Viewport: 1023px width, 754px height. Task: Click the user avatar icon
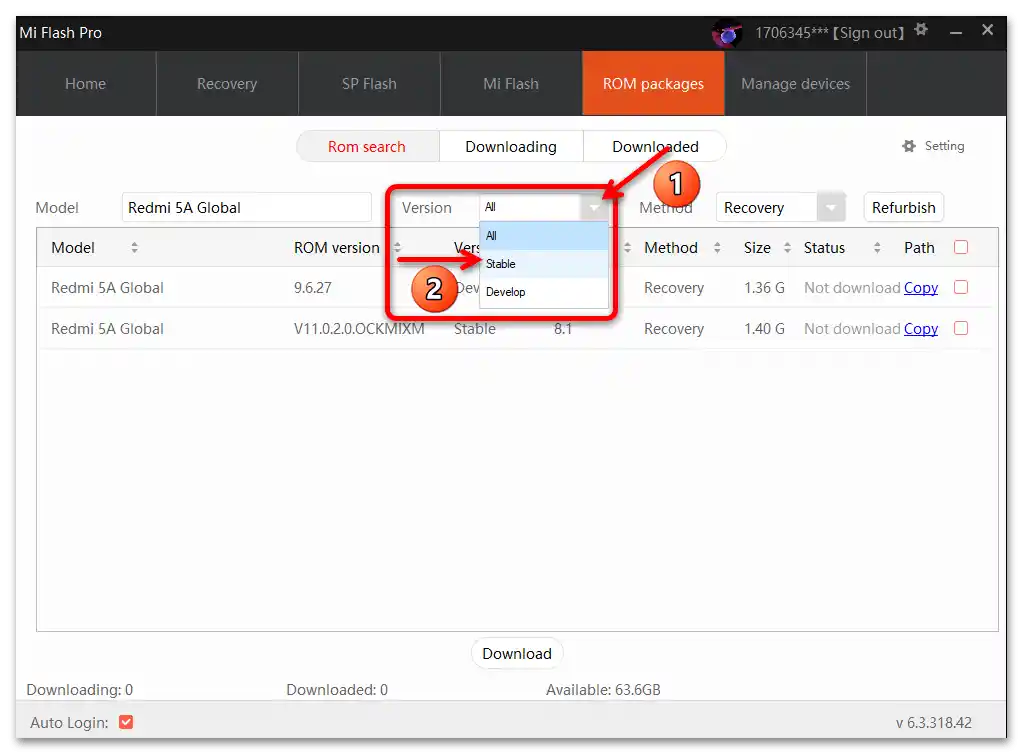(x=727, y=33)
